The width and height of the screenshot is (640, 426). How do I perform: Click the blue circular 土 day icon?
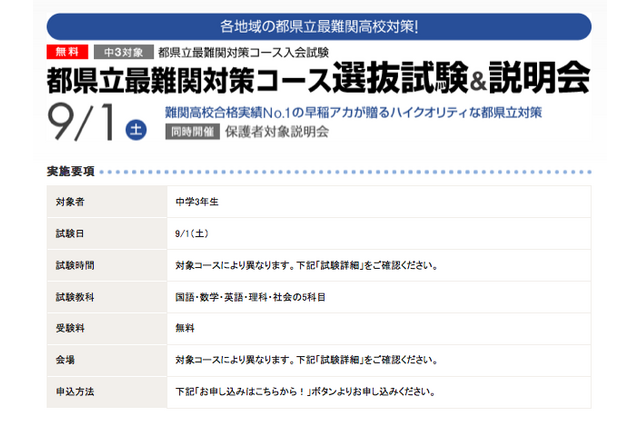point(136,130)
